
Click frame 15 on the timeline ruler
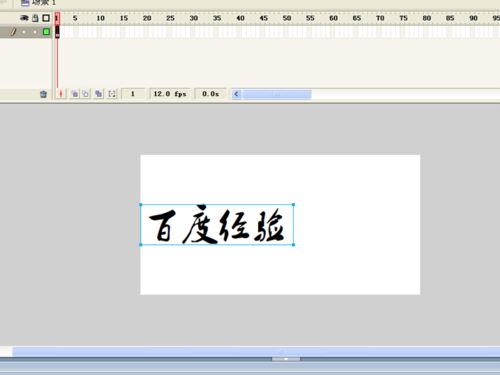coord(124,18)
